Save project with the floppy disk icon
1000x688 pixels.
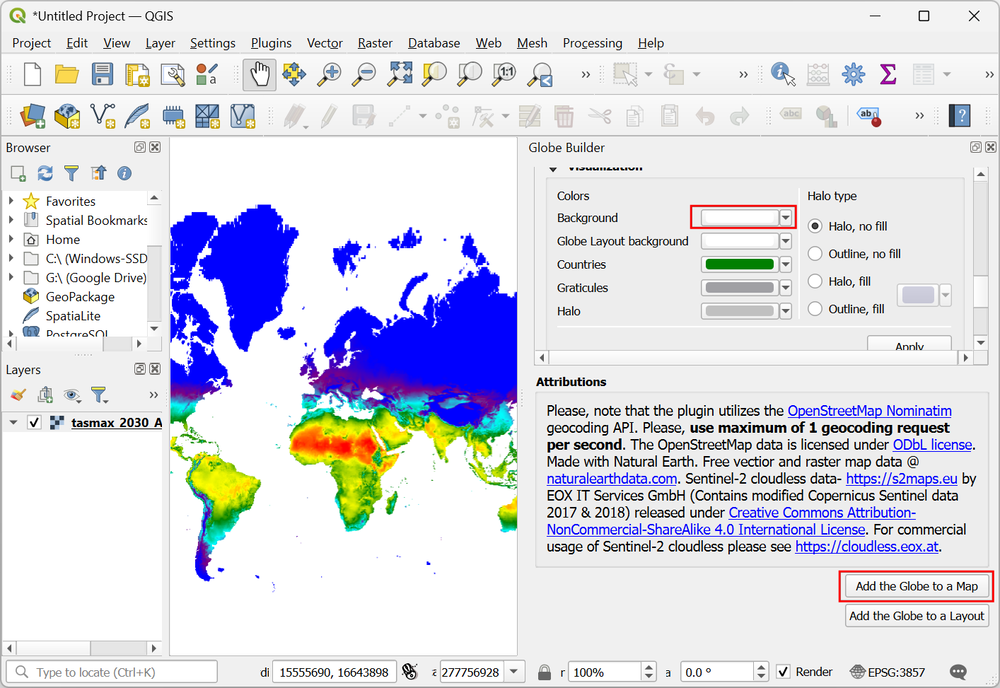click(x=102, y=74)
